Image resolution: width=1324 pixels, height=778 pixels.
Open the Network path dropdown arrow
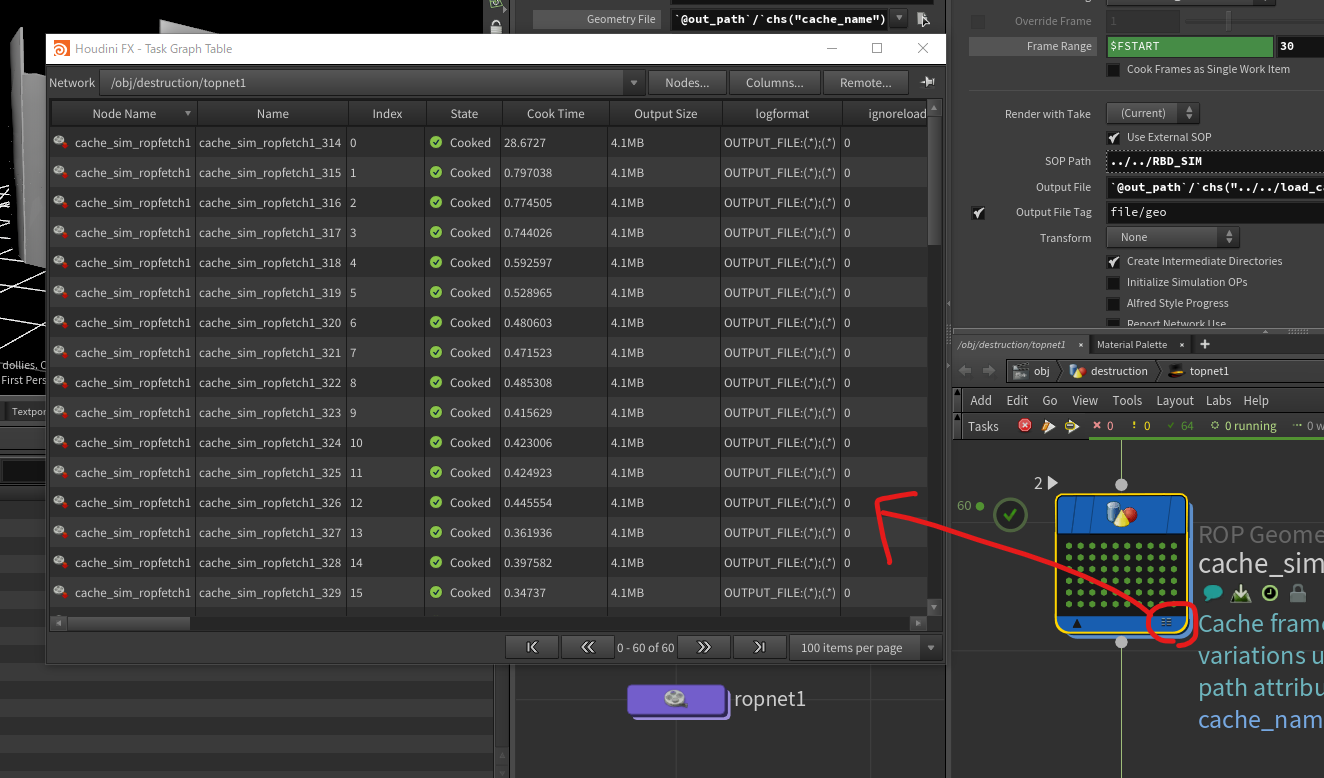[x=633, y=83]
